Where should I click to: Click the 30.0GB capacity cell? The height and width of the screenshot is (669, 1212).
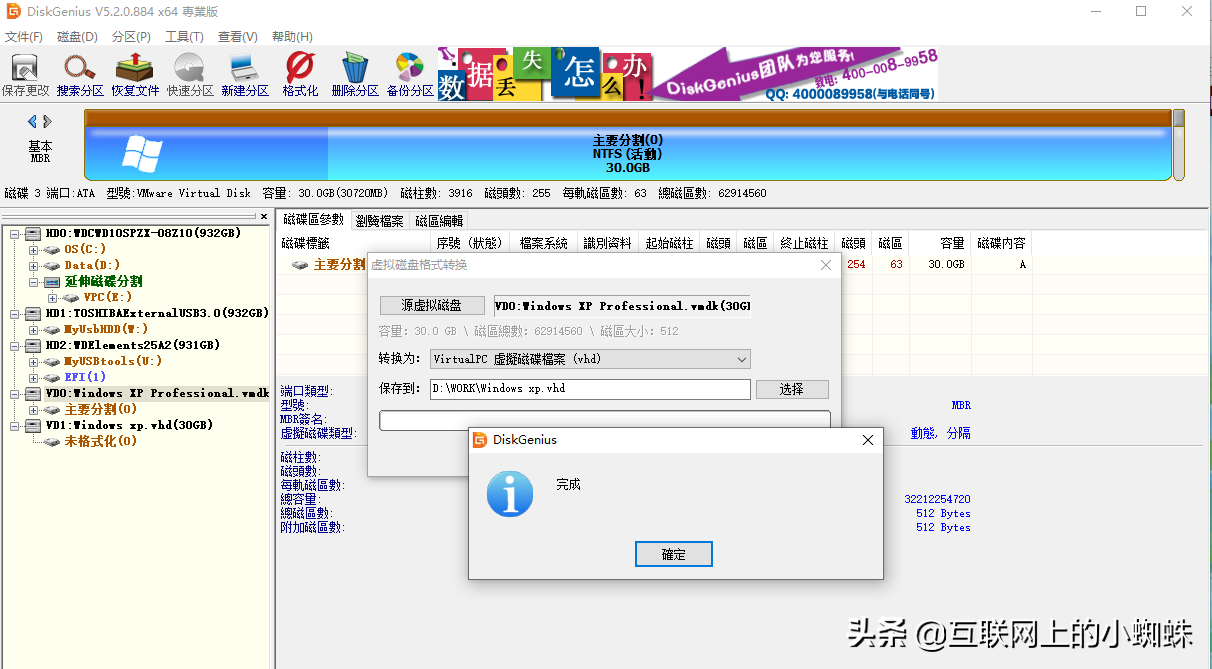click(946, 264)
